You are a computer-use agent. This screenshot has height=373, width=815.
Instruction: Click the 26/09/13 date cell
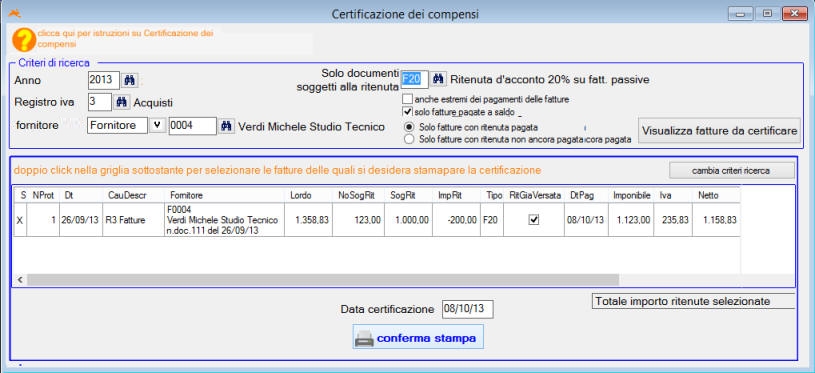[x=81, y=220]
